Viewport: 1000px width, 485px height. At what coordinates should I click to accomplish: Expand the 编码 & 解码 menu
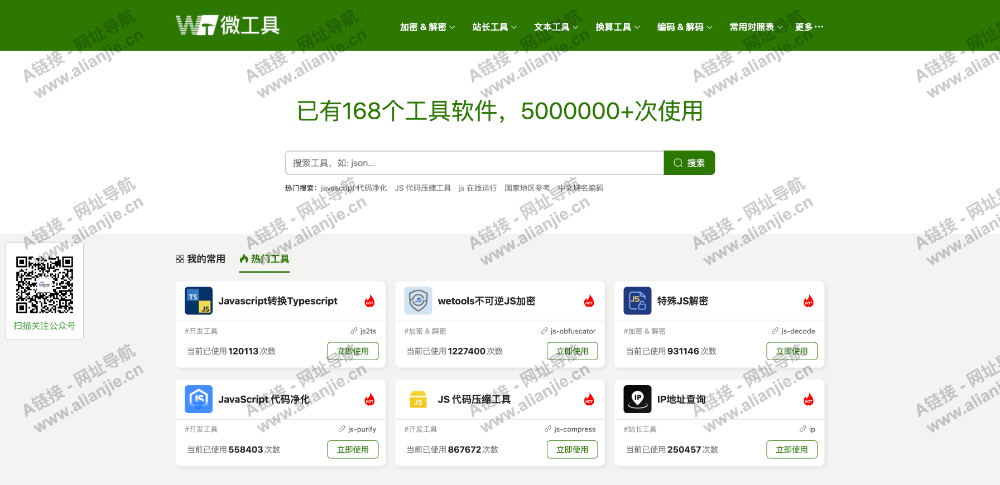coord(685,27)
